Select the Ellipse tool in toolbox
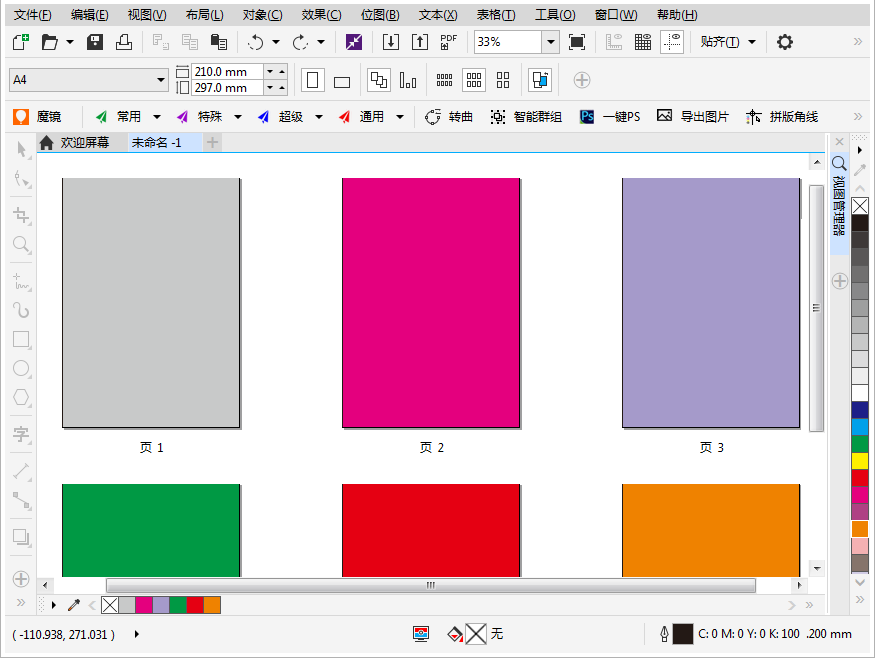The width and height of the screenshot is (875, 658). tap(21, 368)
